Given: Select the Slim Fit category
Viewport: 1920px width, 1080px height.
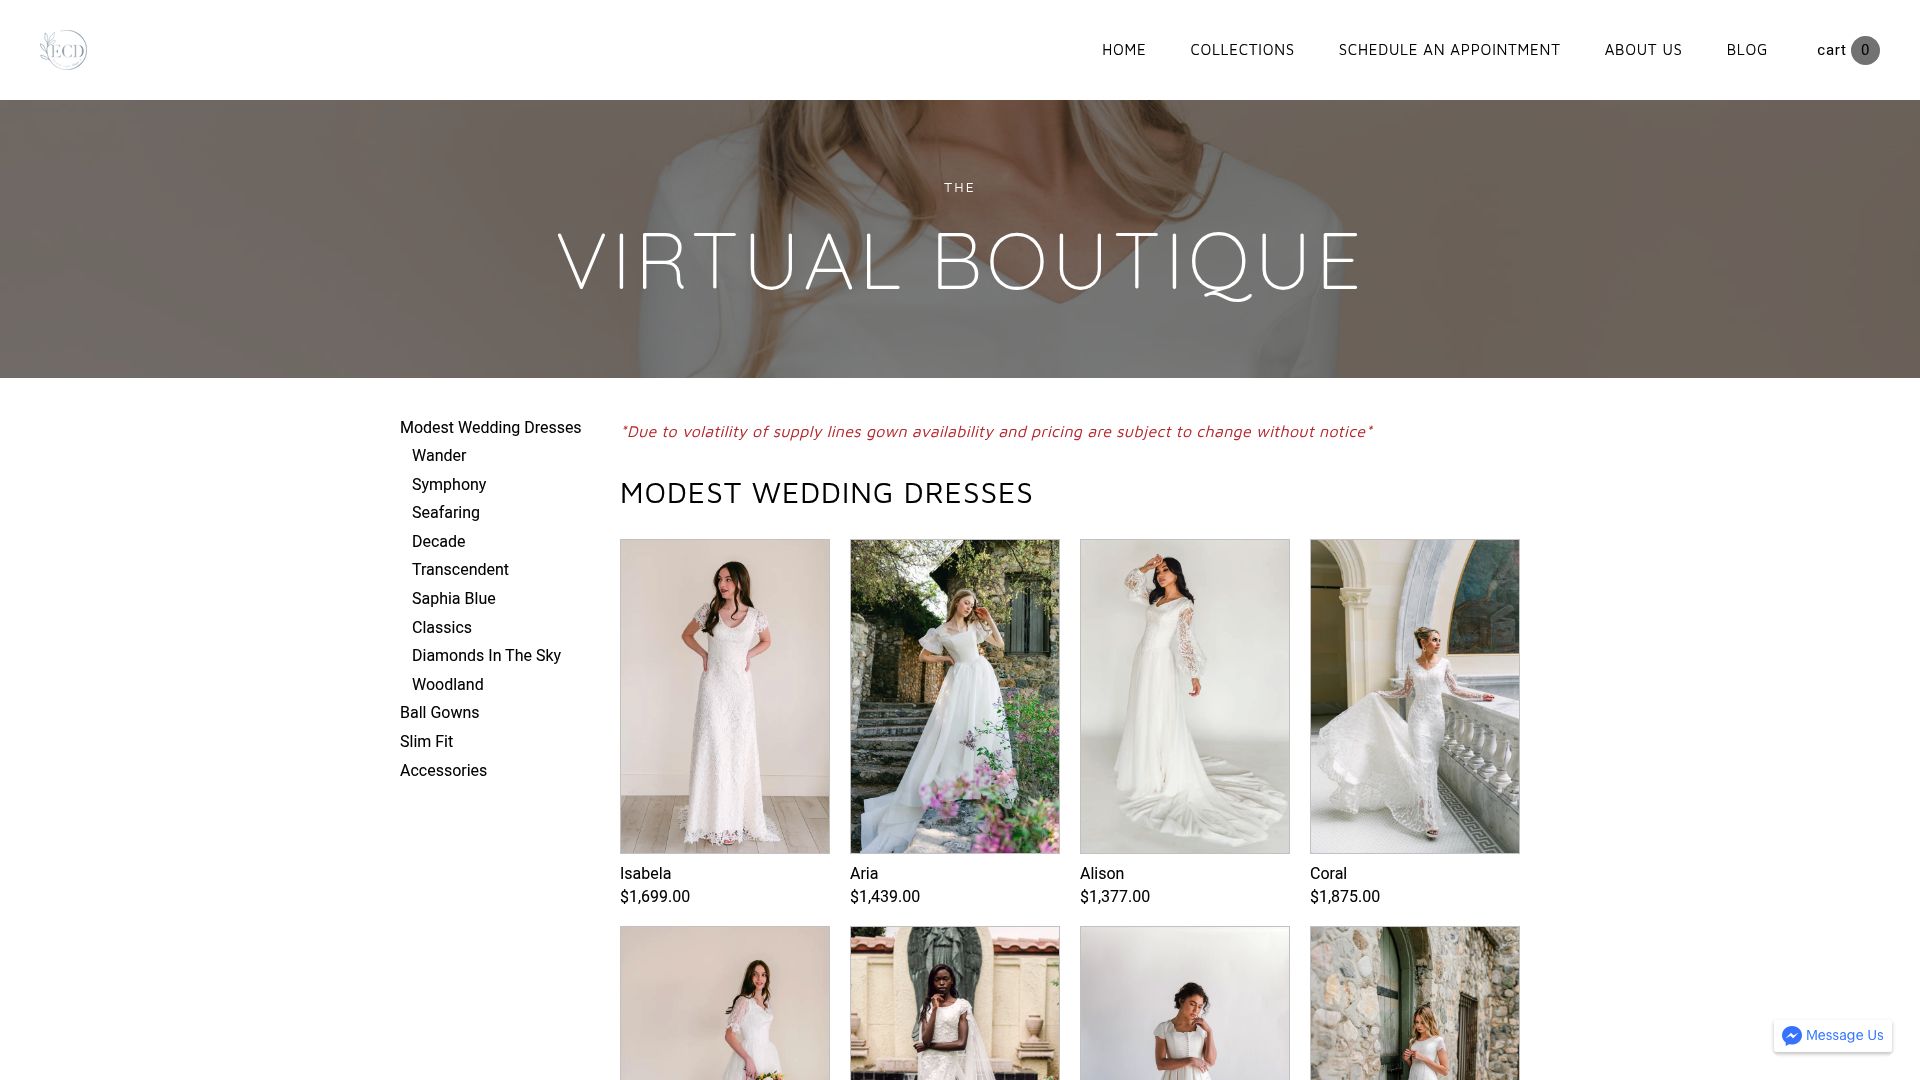Looking at the screenshot, I should point(426,741).
